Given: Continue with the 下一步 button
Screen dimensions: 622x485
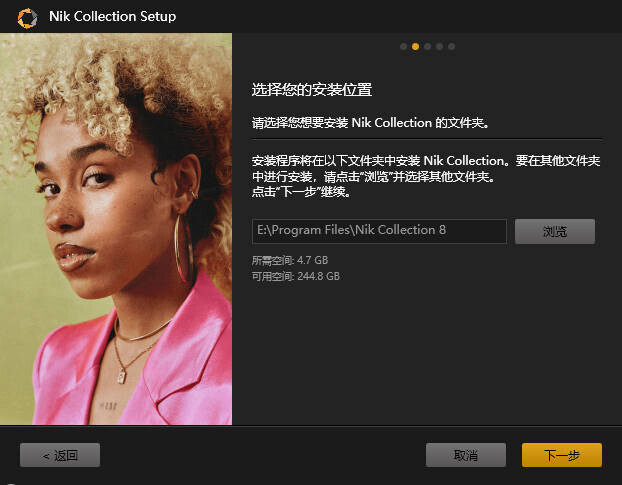Looking at the screenshot, I should tap(562, 455).
